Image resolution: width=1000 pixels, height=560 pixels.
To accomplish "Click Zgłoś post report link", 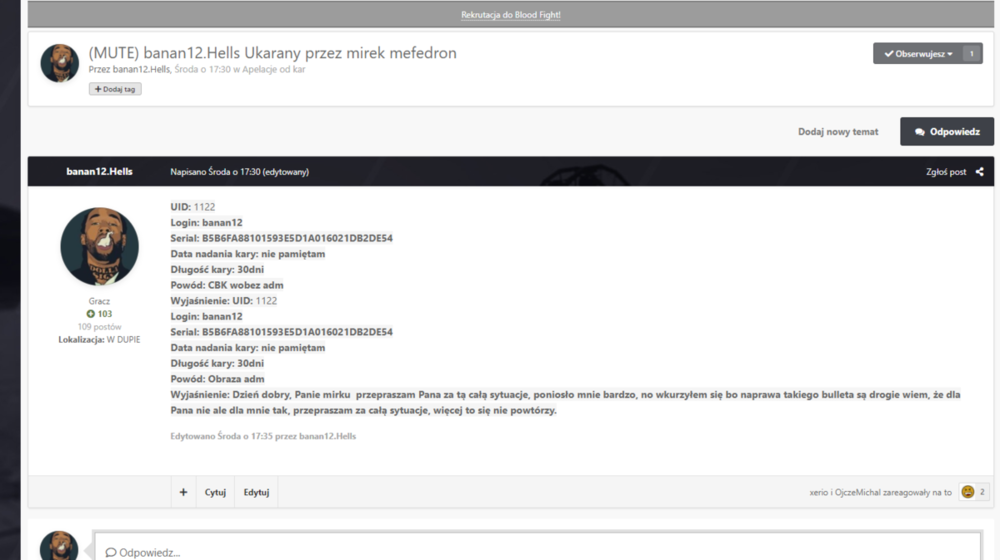I will click(946, 172).
